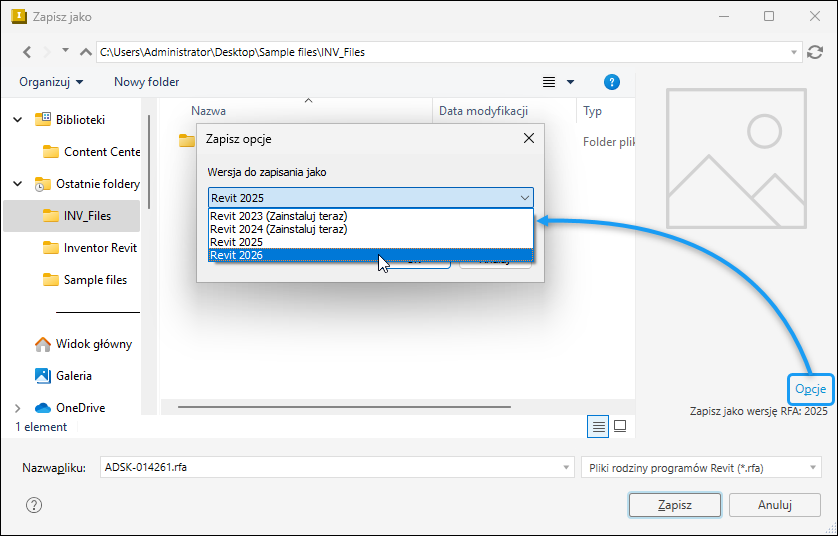The image size is (838, 536).
Task: Cancel the dialog with Anuluj
Action: (774, 505)
